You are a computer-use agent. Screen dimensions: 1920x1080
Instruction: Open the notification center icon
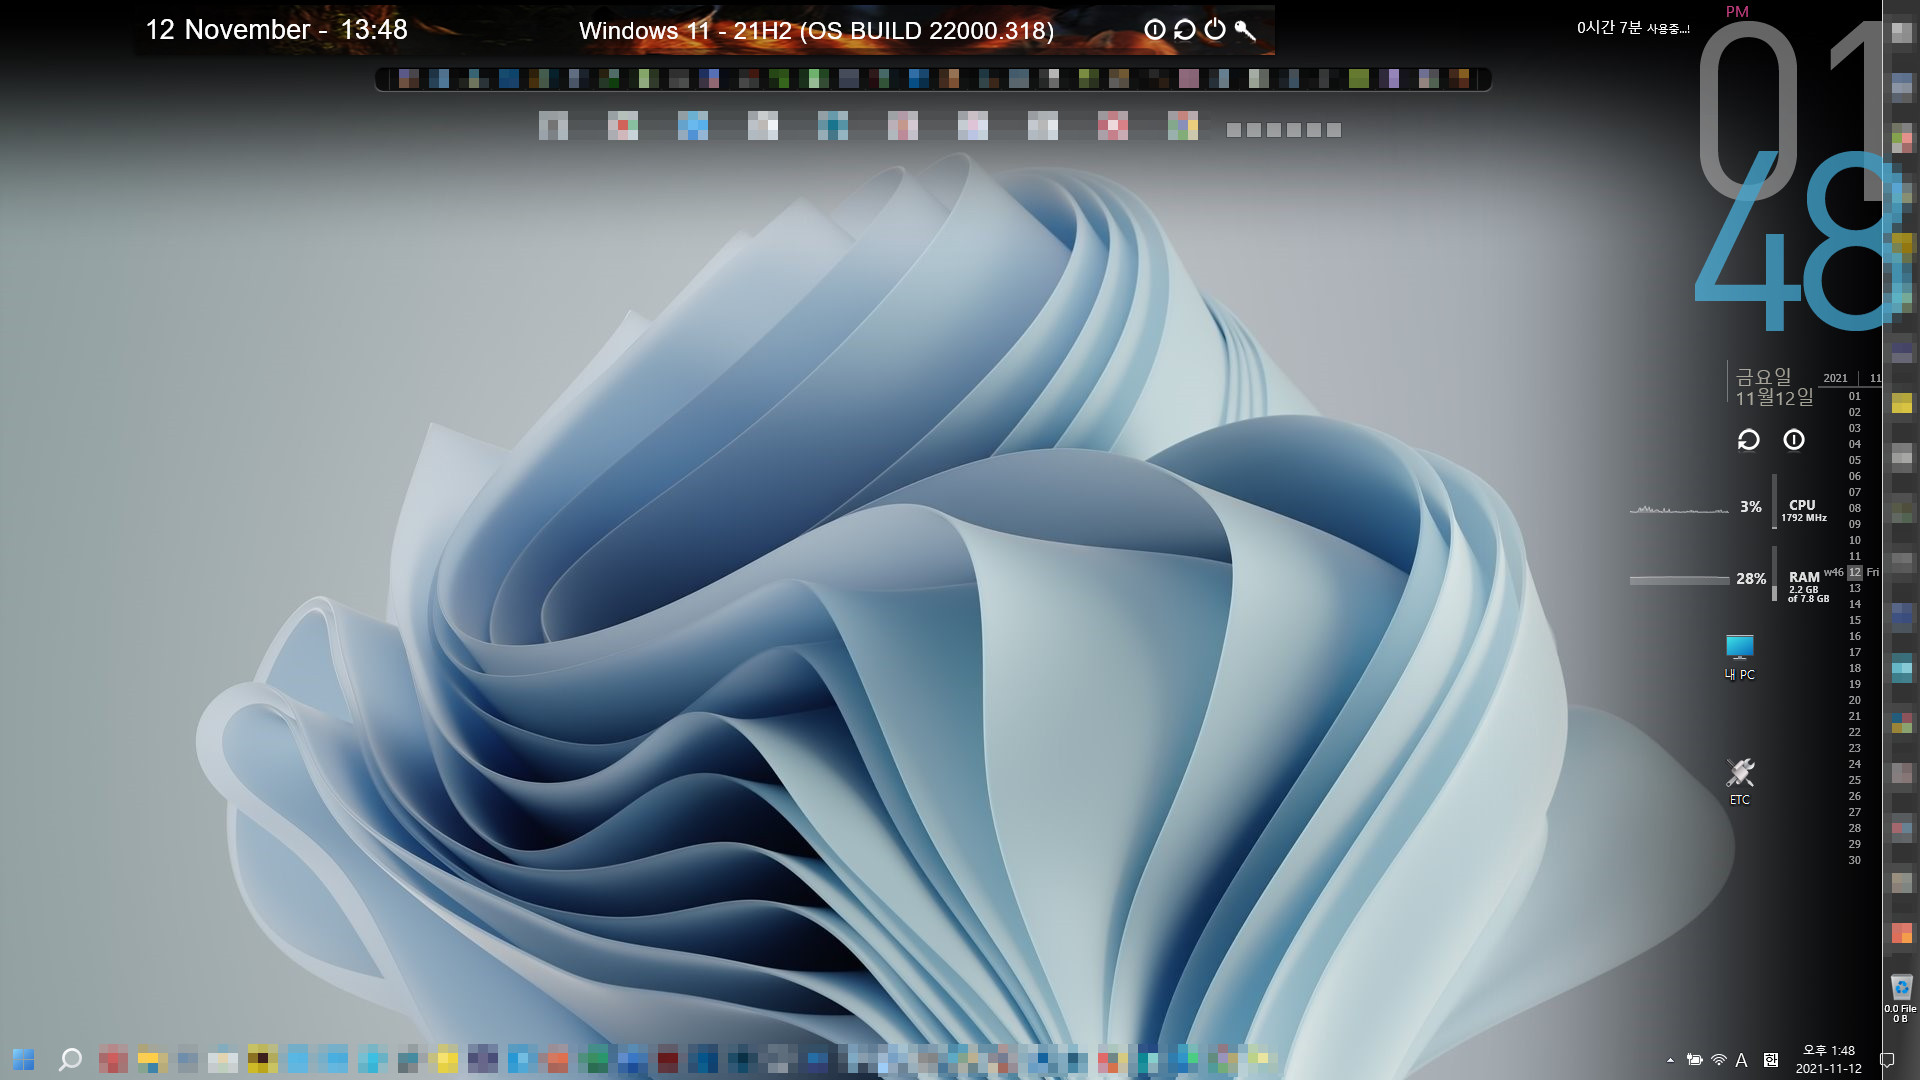click(1887, 1060)
